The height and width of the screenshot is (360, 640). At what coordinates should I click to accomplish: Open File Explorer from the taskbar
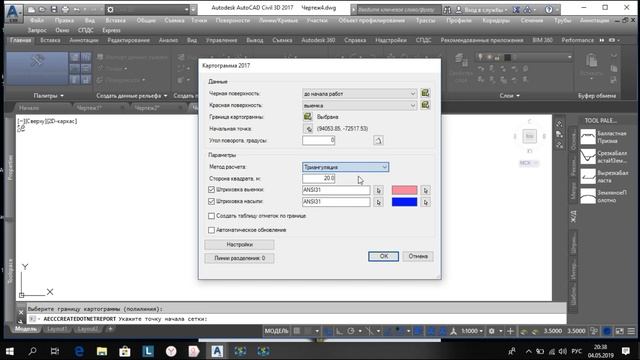[x=102, y=351]
